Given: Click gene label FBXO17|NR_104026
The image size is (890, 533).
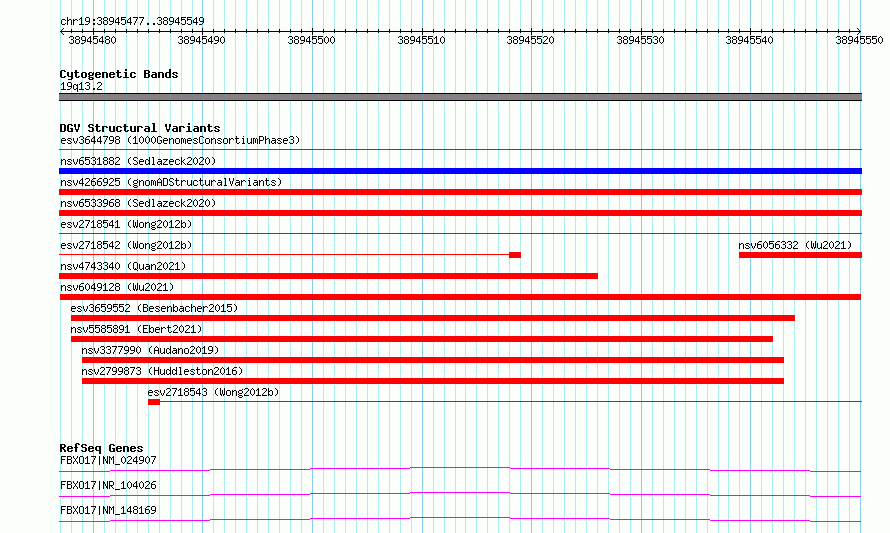Looking at the screenshot, I should coord(108,485).
